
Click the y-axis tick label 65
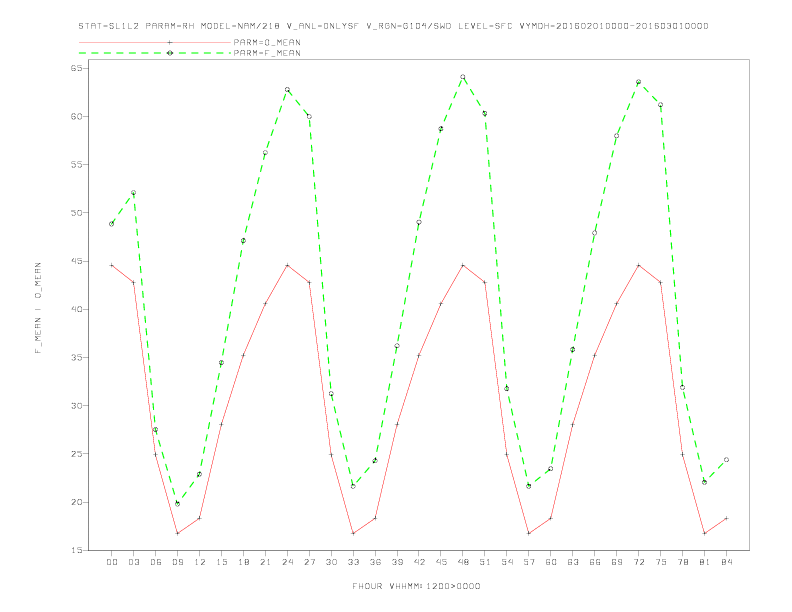click(x=76, y=68)
